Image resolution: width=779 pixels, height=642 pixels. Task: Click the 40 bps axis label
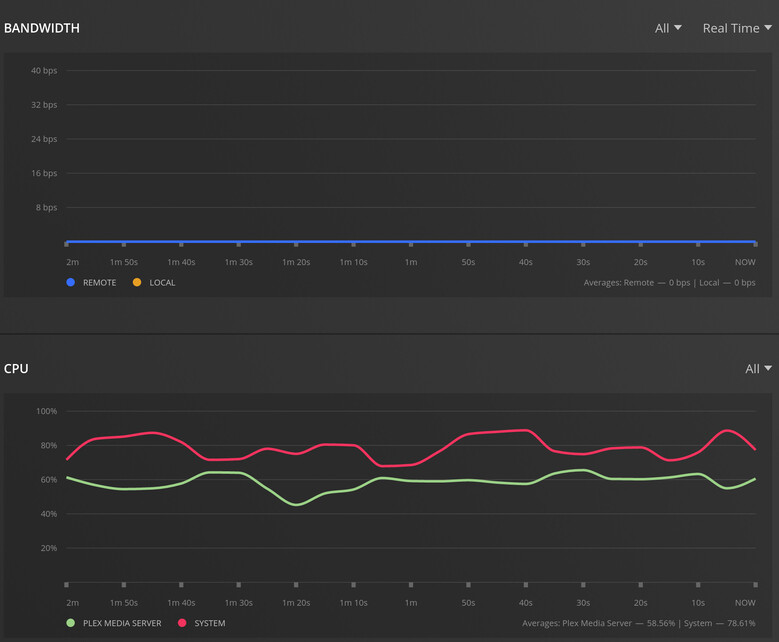coord(44,71)
